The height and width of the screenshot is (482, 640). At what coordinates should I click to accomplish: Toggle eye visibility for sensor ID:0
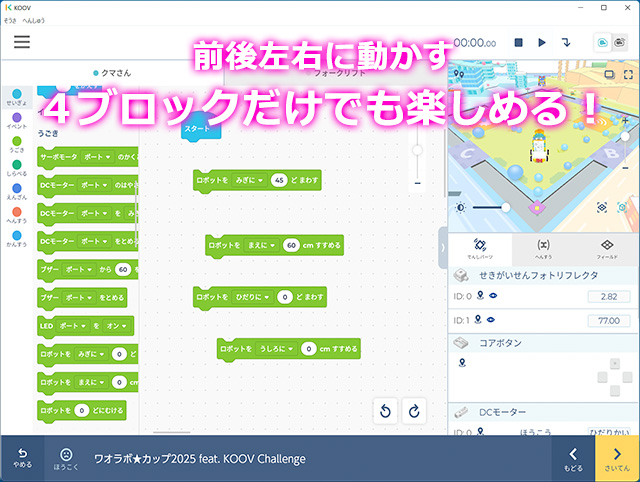[493, 295]
